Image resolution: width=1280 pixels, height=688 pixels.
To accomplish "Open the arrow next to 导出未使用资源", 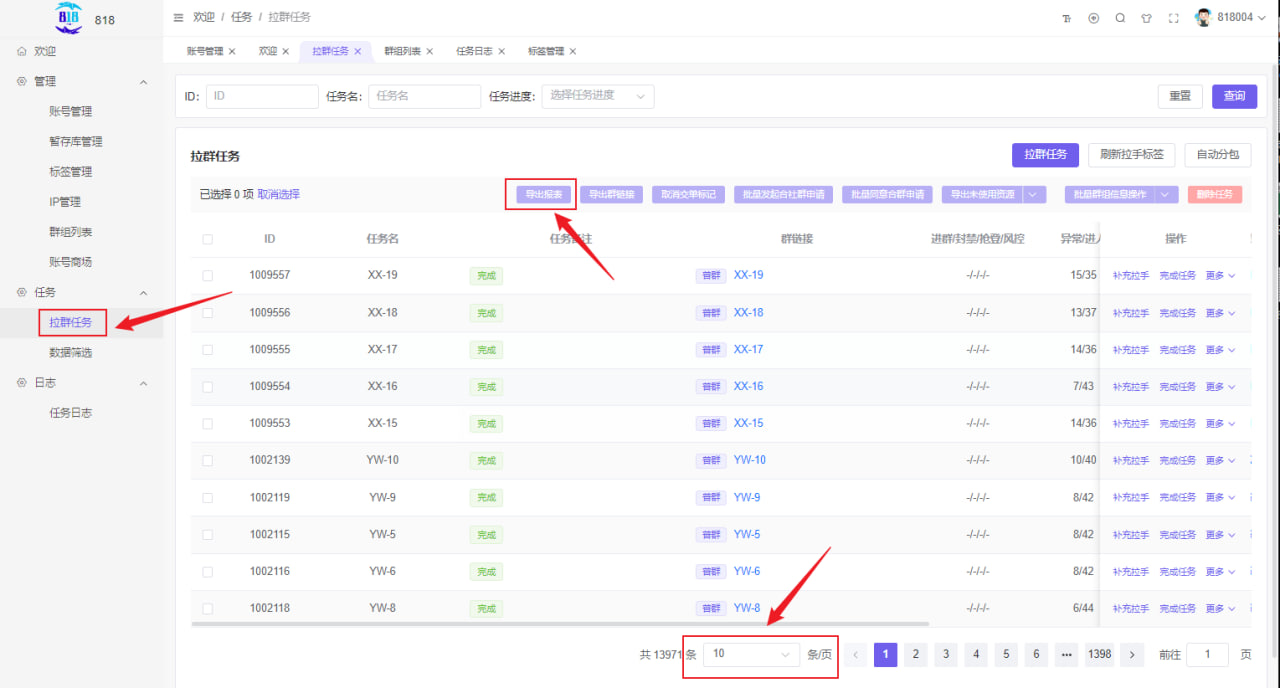I will 1035,195.
